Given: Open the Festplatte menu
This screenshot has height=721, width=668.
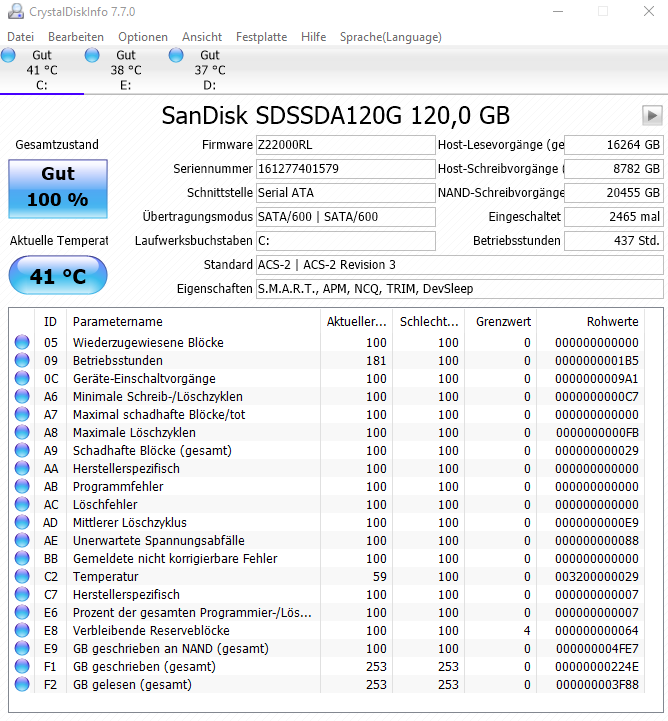Looking at the screenshot, I should click(x=262, y=37).
